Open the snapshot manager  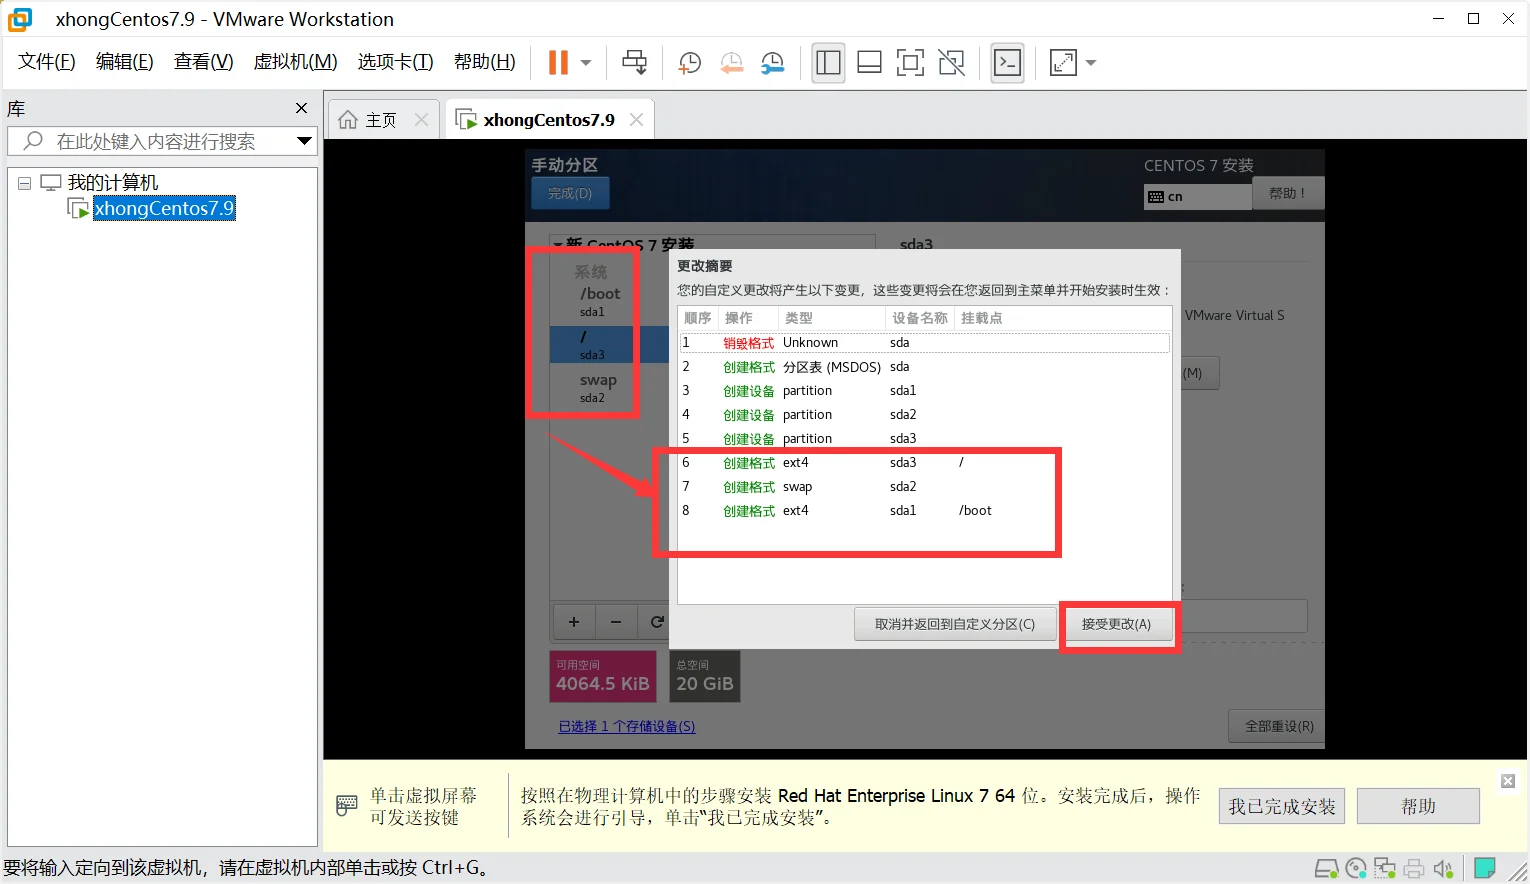(772, 63)
